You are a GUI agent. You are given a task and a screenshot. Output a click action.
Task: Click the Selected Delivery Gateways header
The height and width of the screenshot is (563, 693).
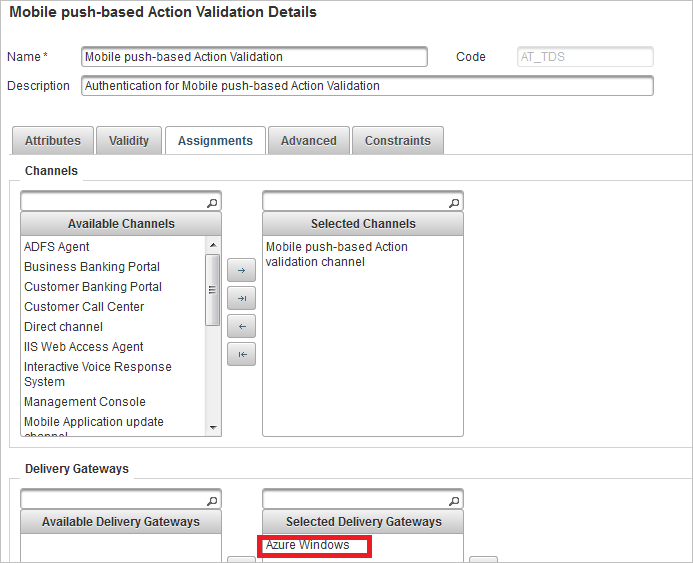363,521
